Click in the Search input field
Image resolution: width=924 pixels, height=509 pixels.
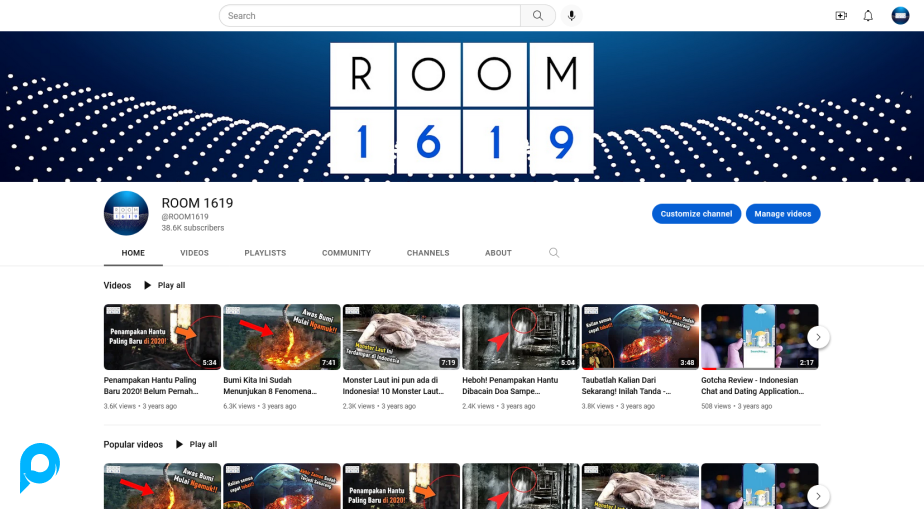[369, 16]
